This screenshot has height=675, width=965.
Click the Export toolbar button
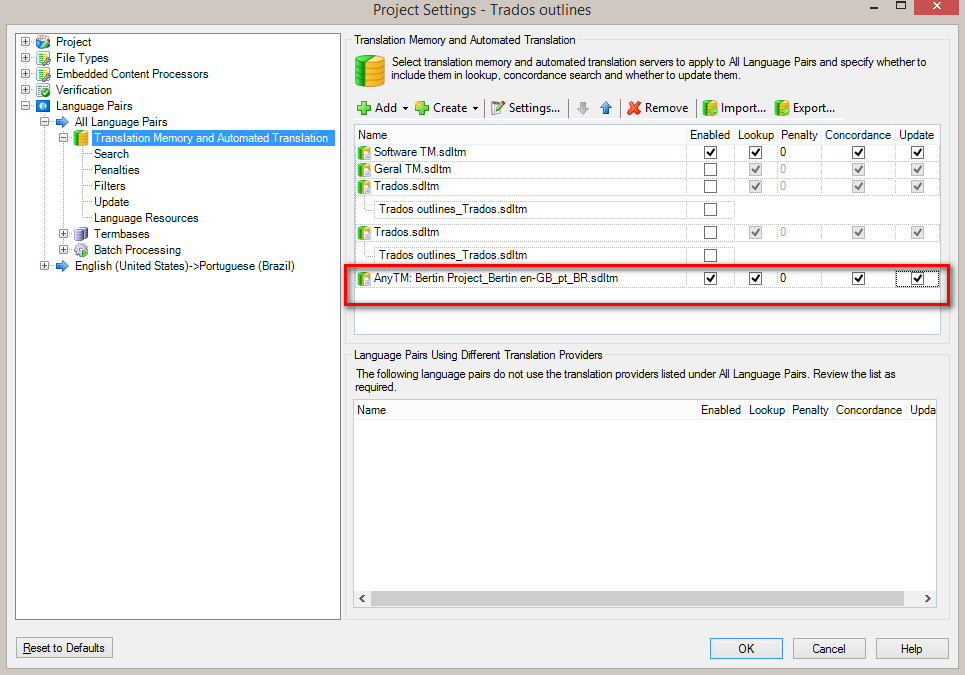pyautogui.click(x=805, y=108)
